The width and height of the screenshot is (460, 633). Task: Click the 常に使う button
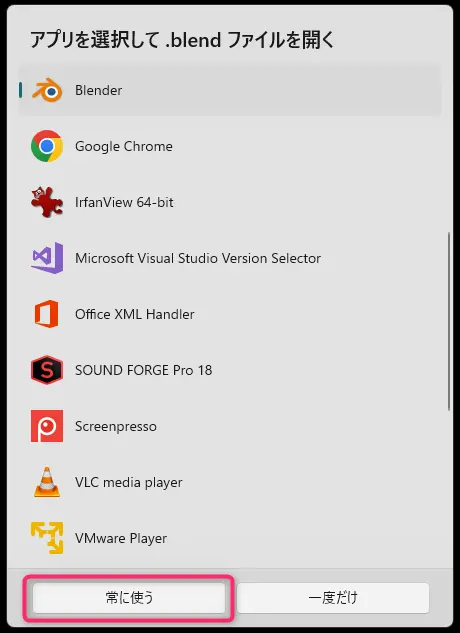129,597
